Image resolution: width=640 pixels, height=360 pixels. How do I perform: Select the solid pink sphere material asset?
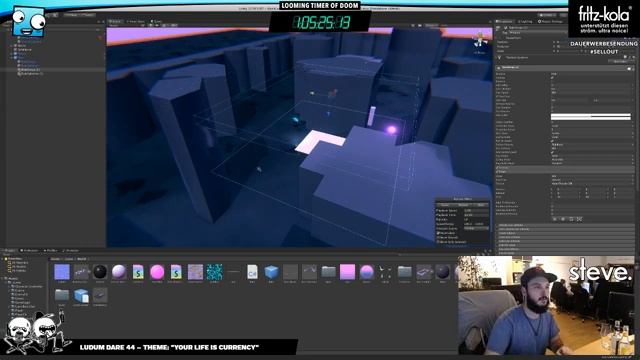tap(157, 272)
